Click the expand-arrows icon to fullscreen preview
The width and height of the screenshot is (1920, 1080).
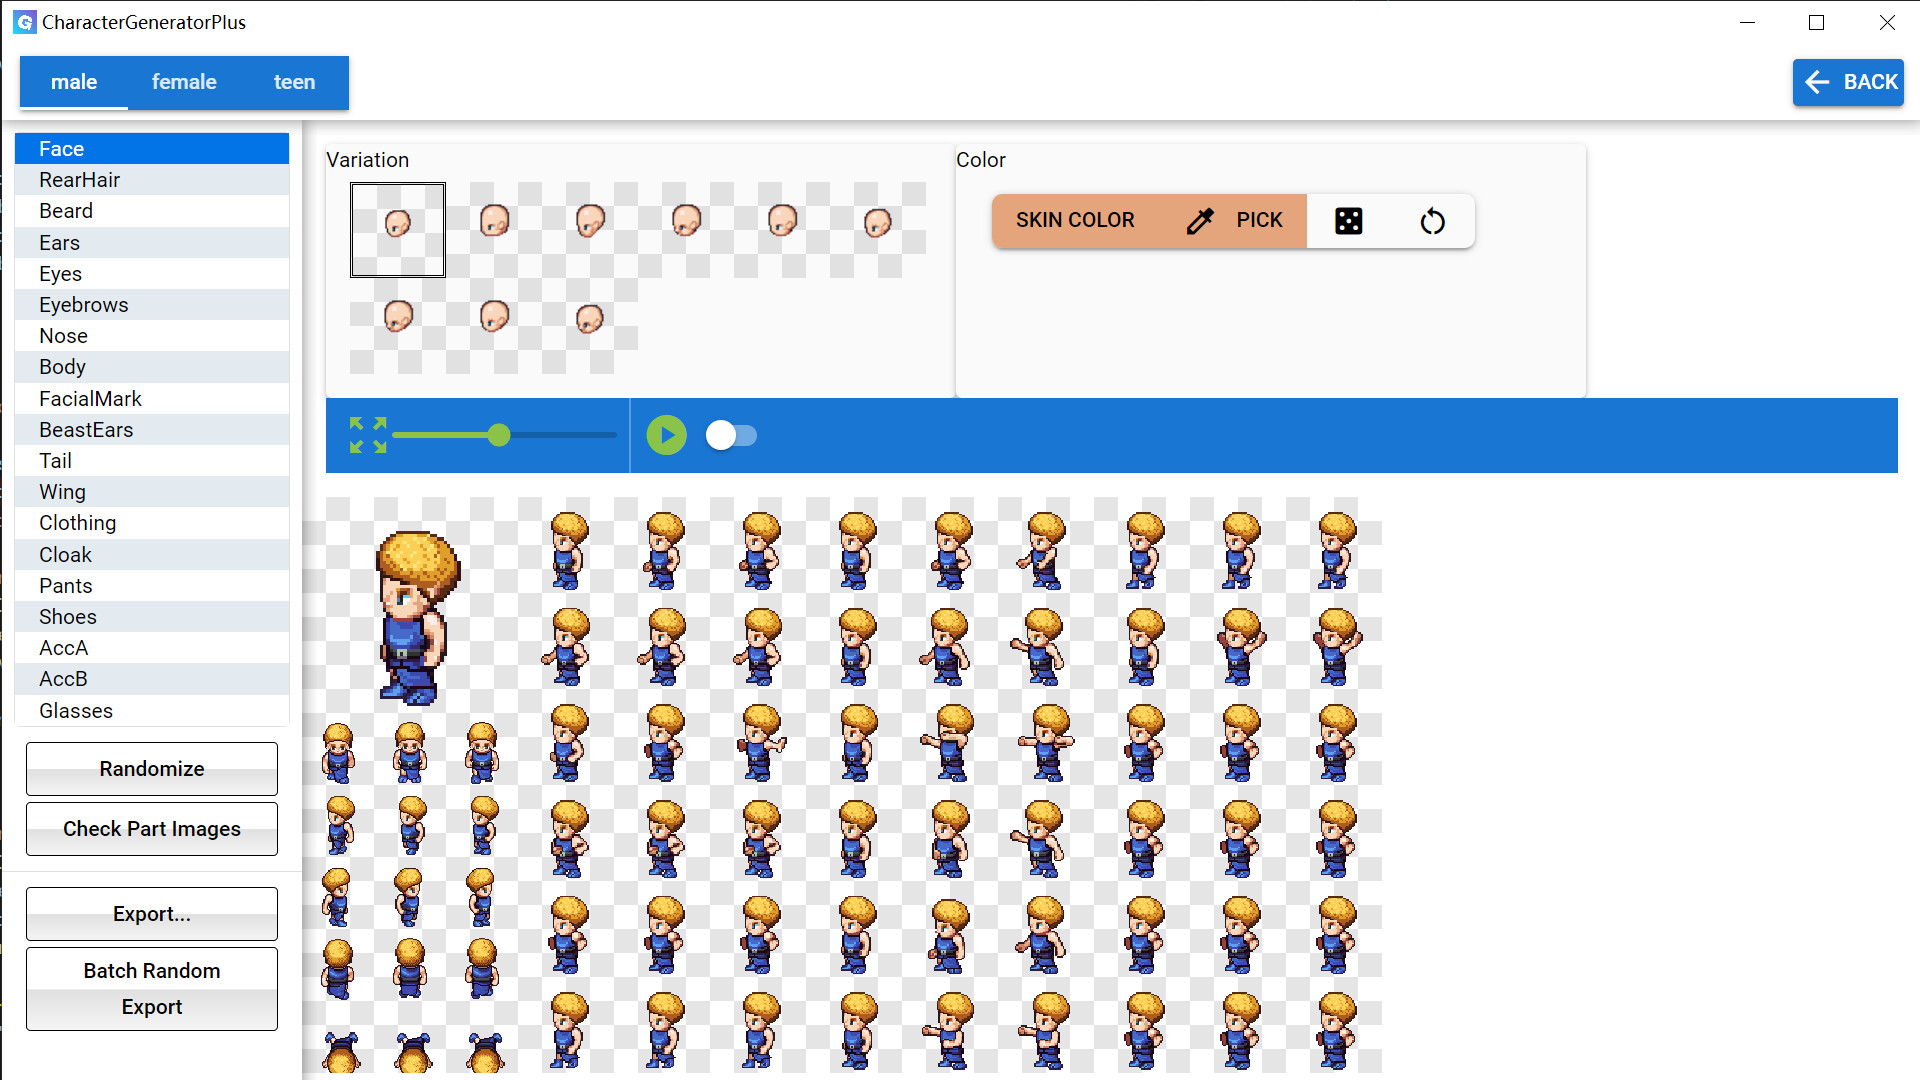click(367, 435)
